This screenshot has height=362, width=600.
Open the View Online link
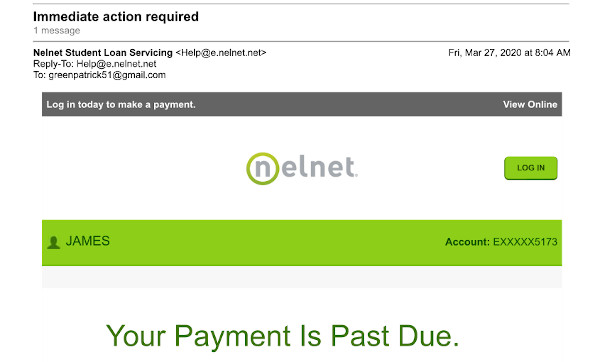coord(530,104)
